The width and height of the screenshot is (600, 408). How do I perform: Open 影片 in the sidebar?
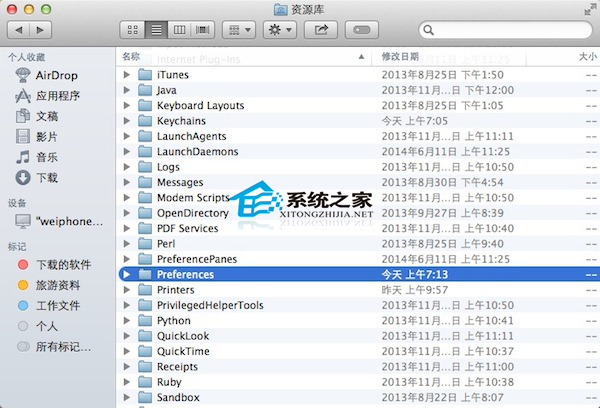pyautogui.click(x=37, y=136)
